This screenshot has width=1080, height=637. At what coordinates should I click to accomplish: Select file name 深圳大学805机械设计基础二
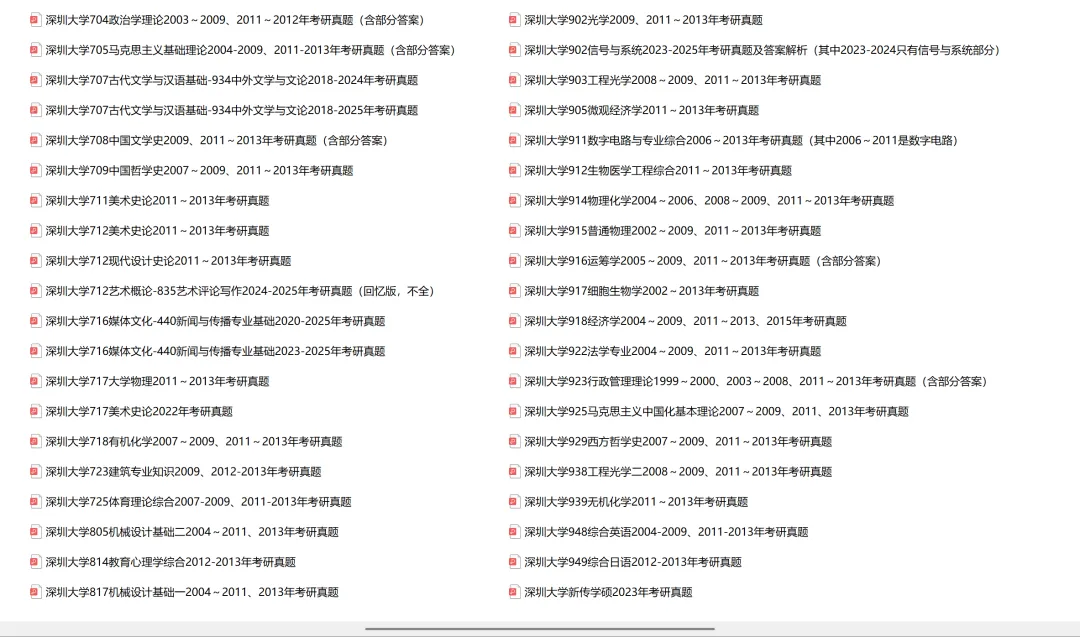(x=192, y=532)
